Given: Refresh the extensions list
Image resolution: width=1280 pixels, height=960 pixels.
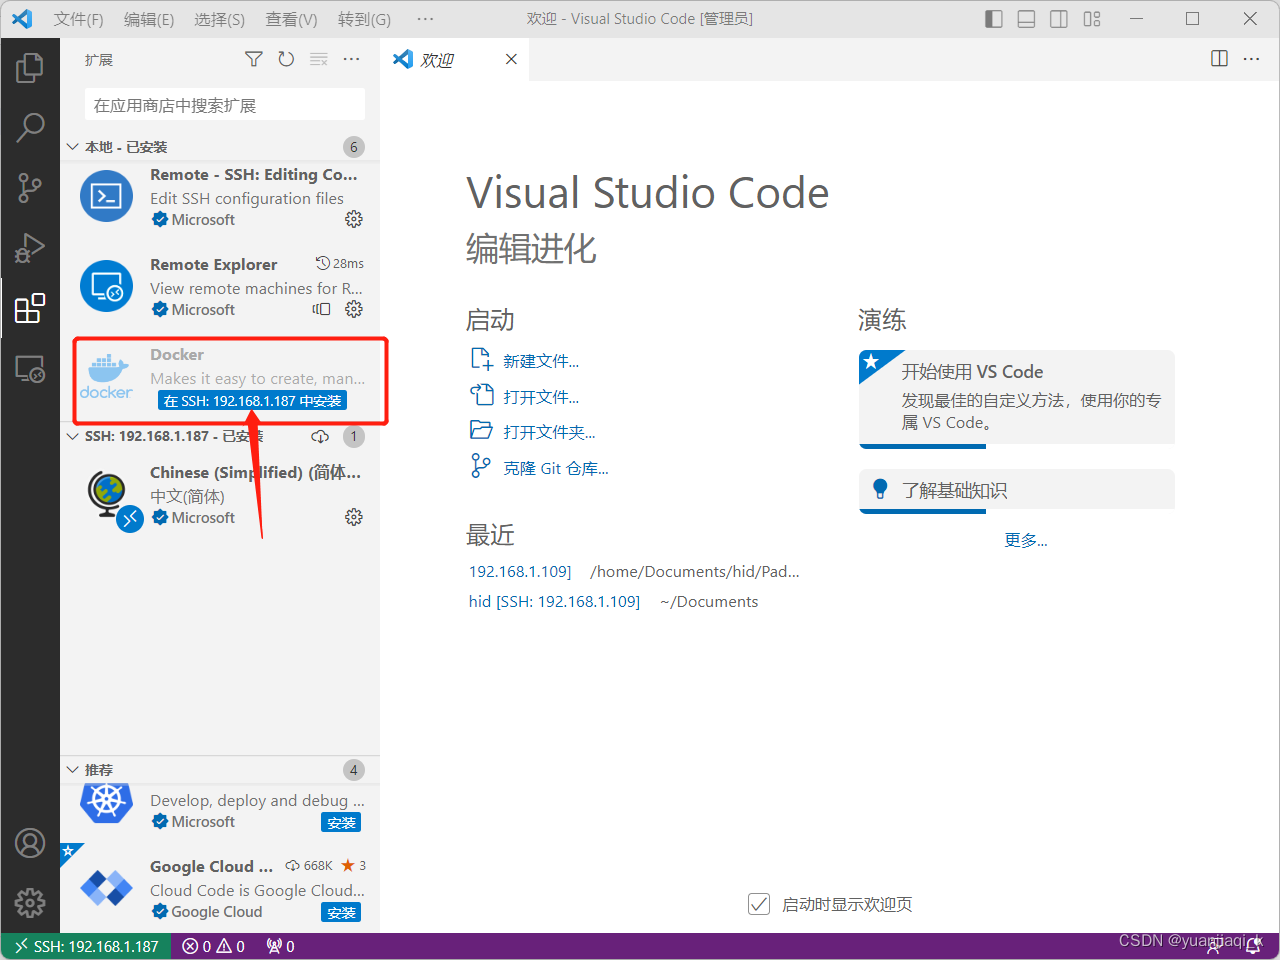Looking at the screenshot, I should click(x=286, y=60).
